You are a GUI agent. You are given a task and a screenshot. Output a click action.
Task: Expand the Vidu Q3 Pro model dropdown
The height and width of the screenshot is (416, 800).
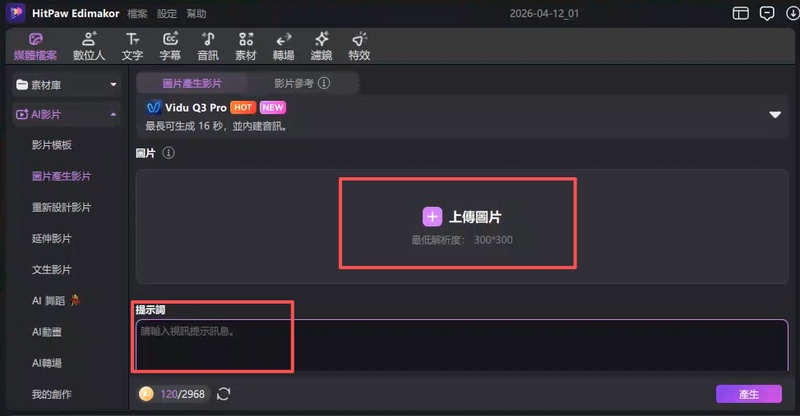775,115
